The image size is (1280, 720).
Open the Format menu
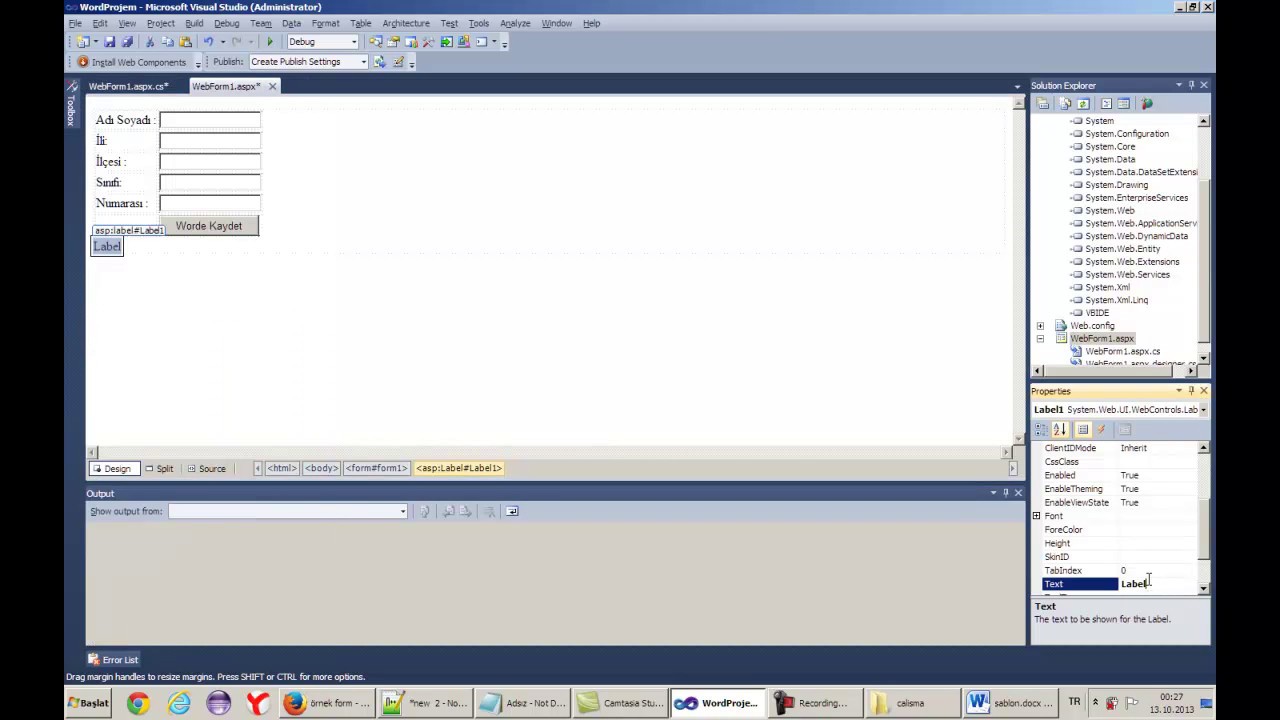[x=325, y=23]
